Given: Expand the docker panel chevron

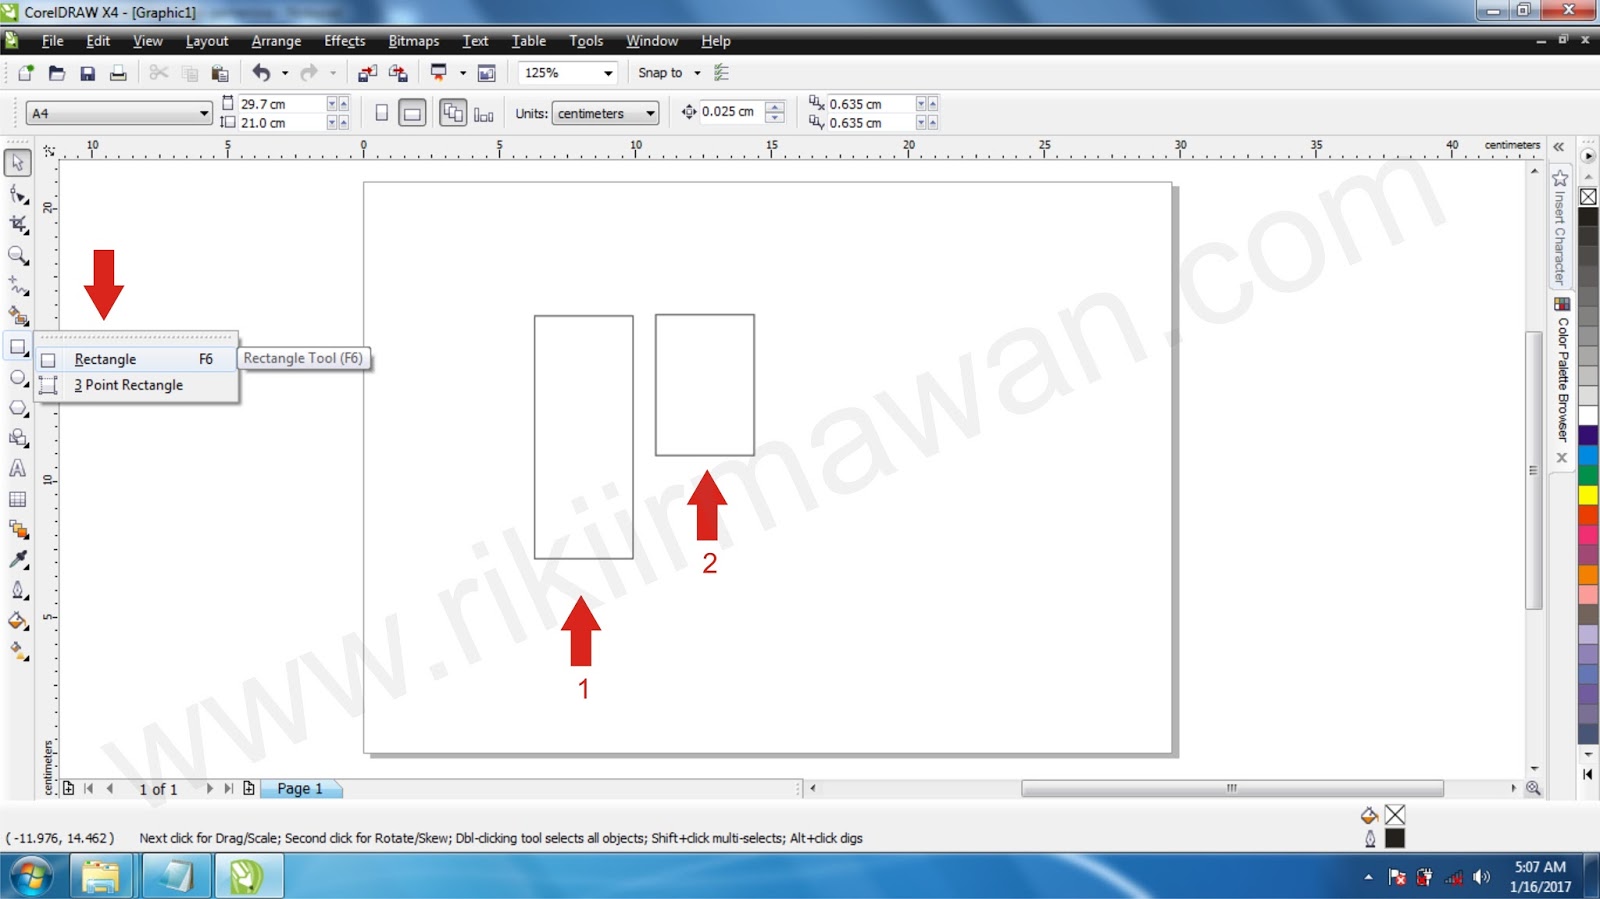Looking at the screenshot, I should click(x=1558, y=147).
